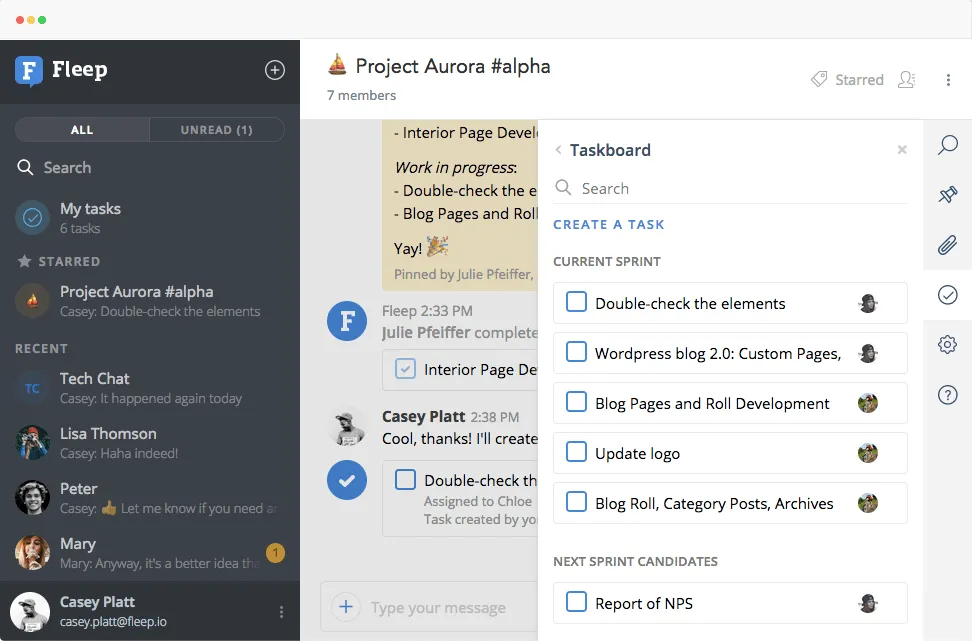Open My tasks checkmark icon
The image size is (972, 641).
click(x=32, y=218)
